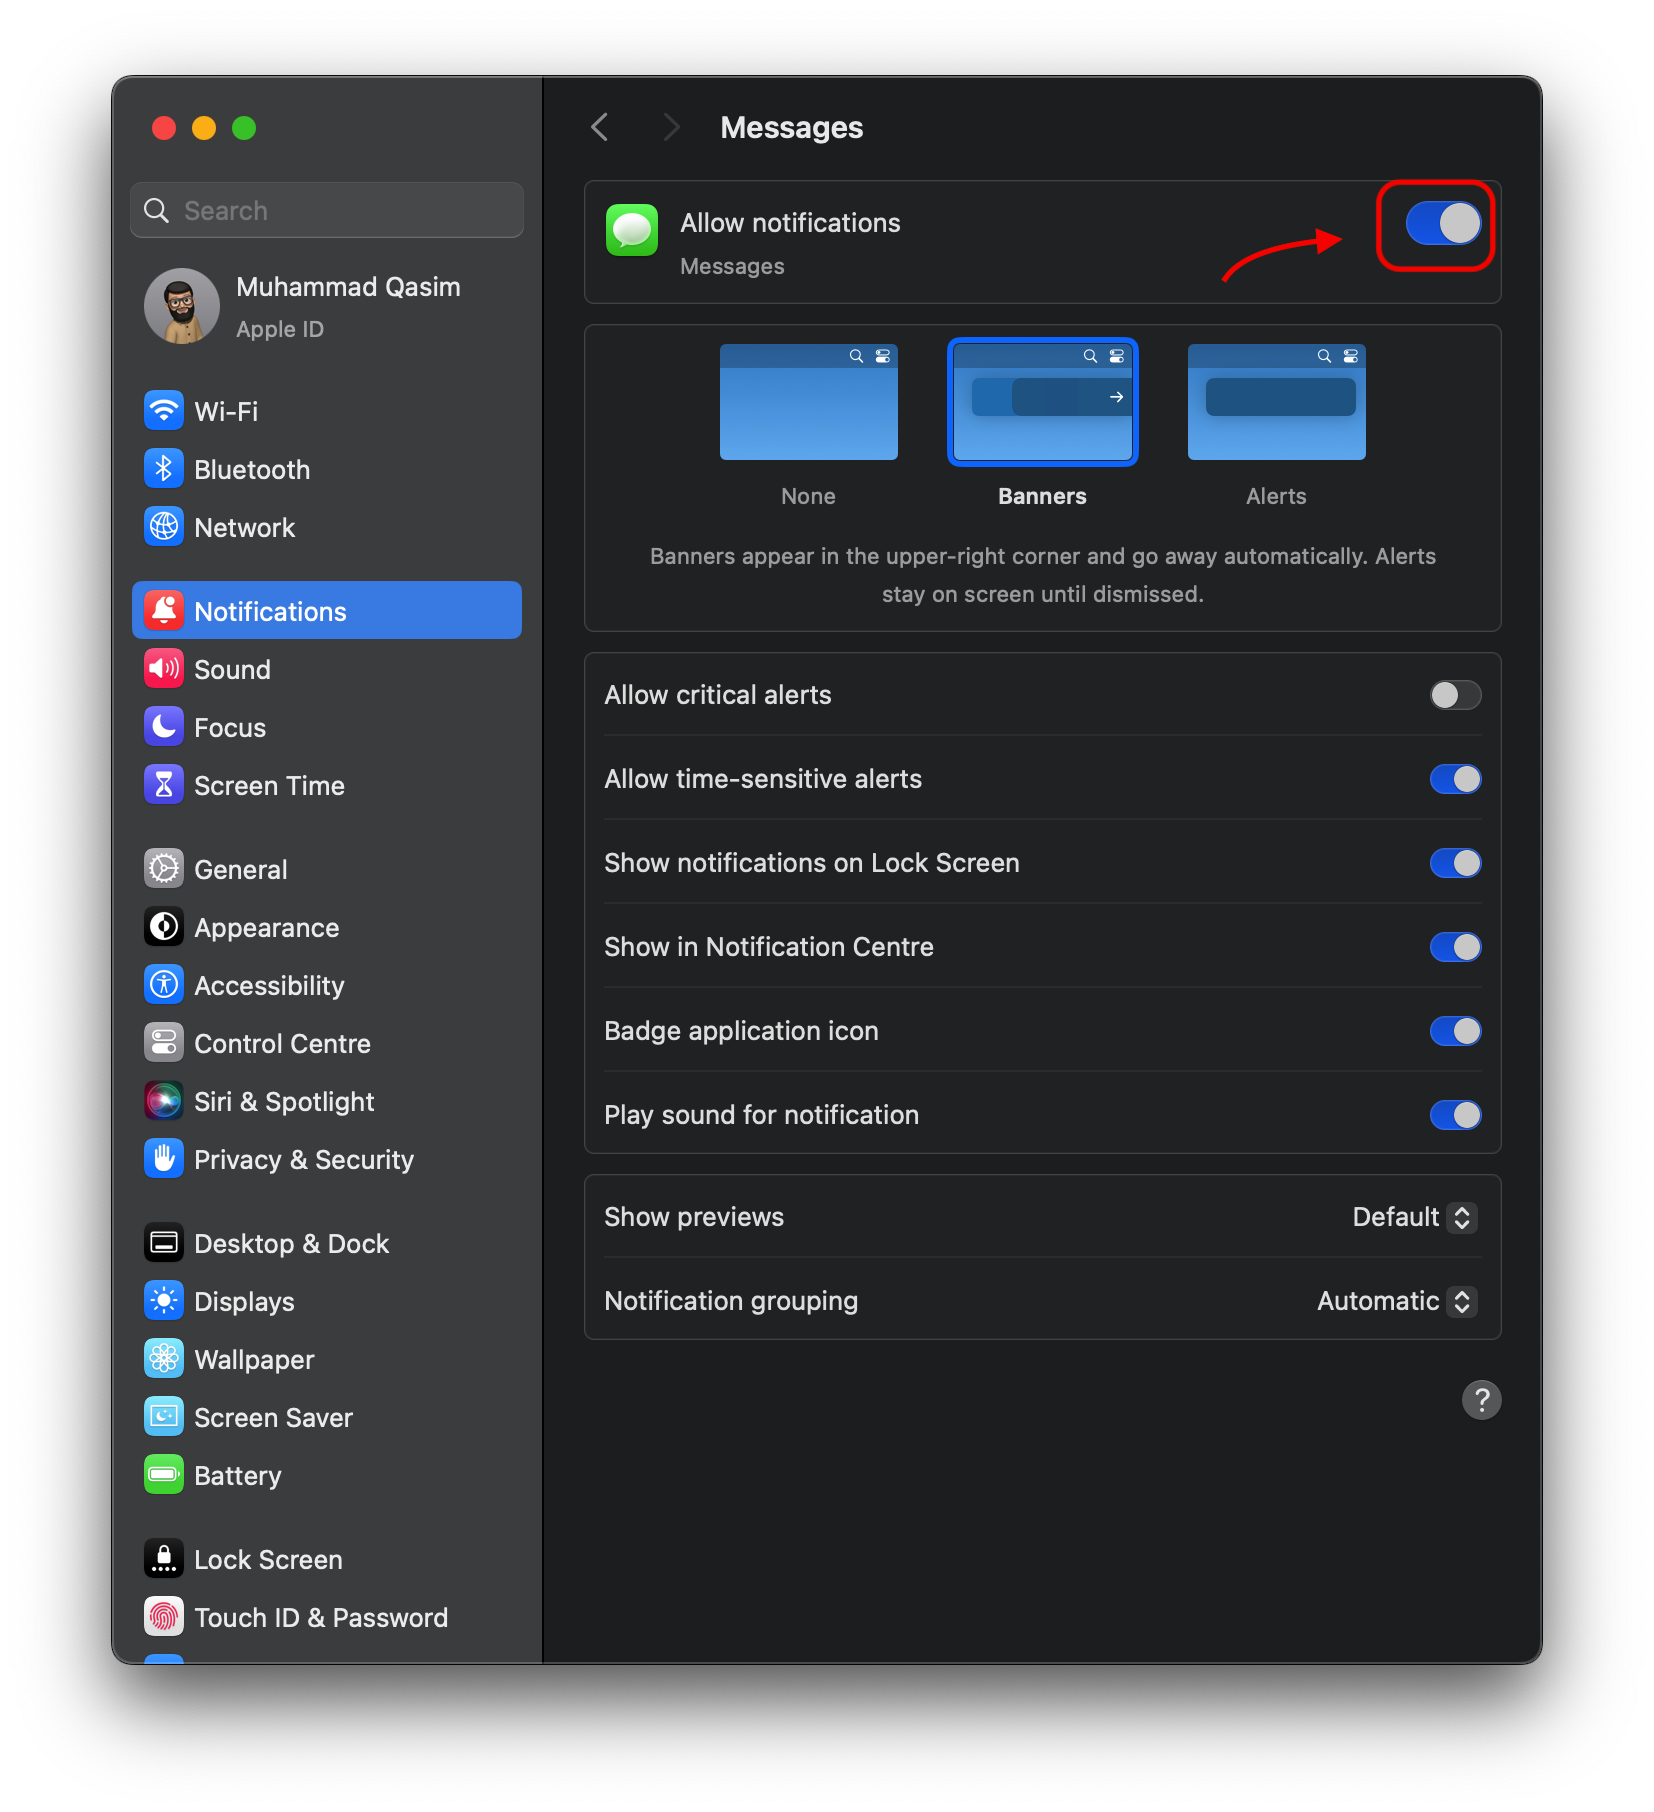
Task: Click the "Network" sidebar text
Action: coord(245,527)
